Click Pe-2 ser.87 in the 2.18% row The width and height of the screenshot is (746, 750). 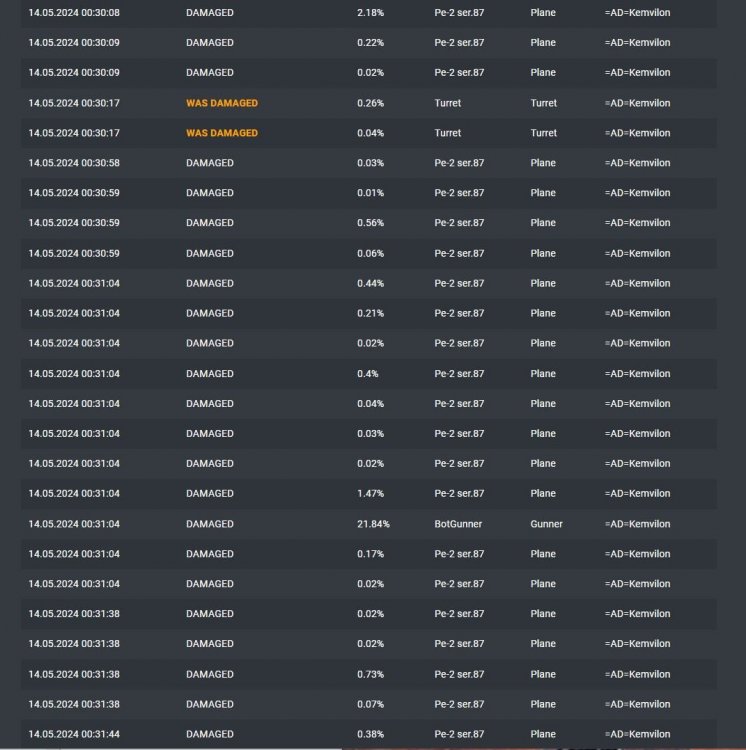click(459, 13)
